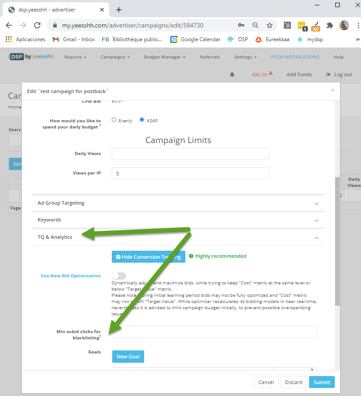Go to the Referrals page
The height and width of the screenshot is (396, 361).
coord(210,57)
